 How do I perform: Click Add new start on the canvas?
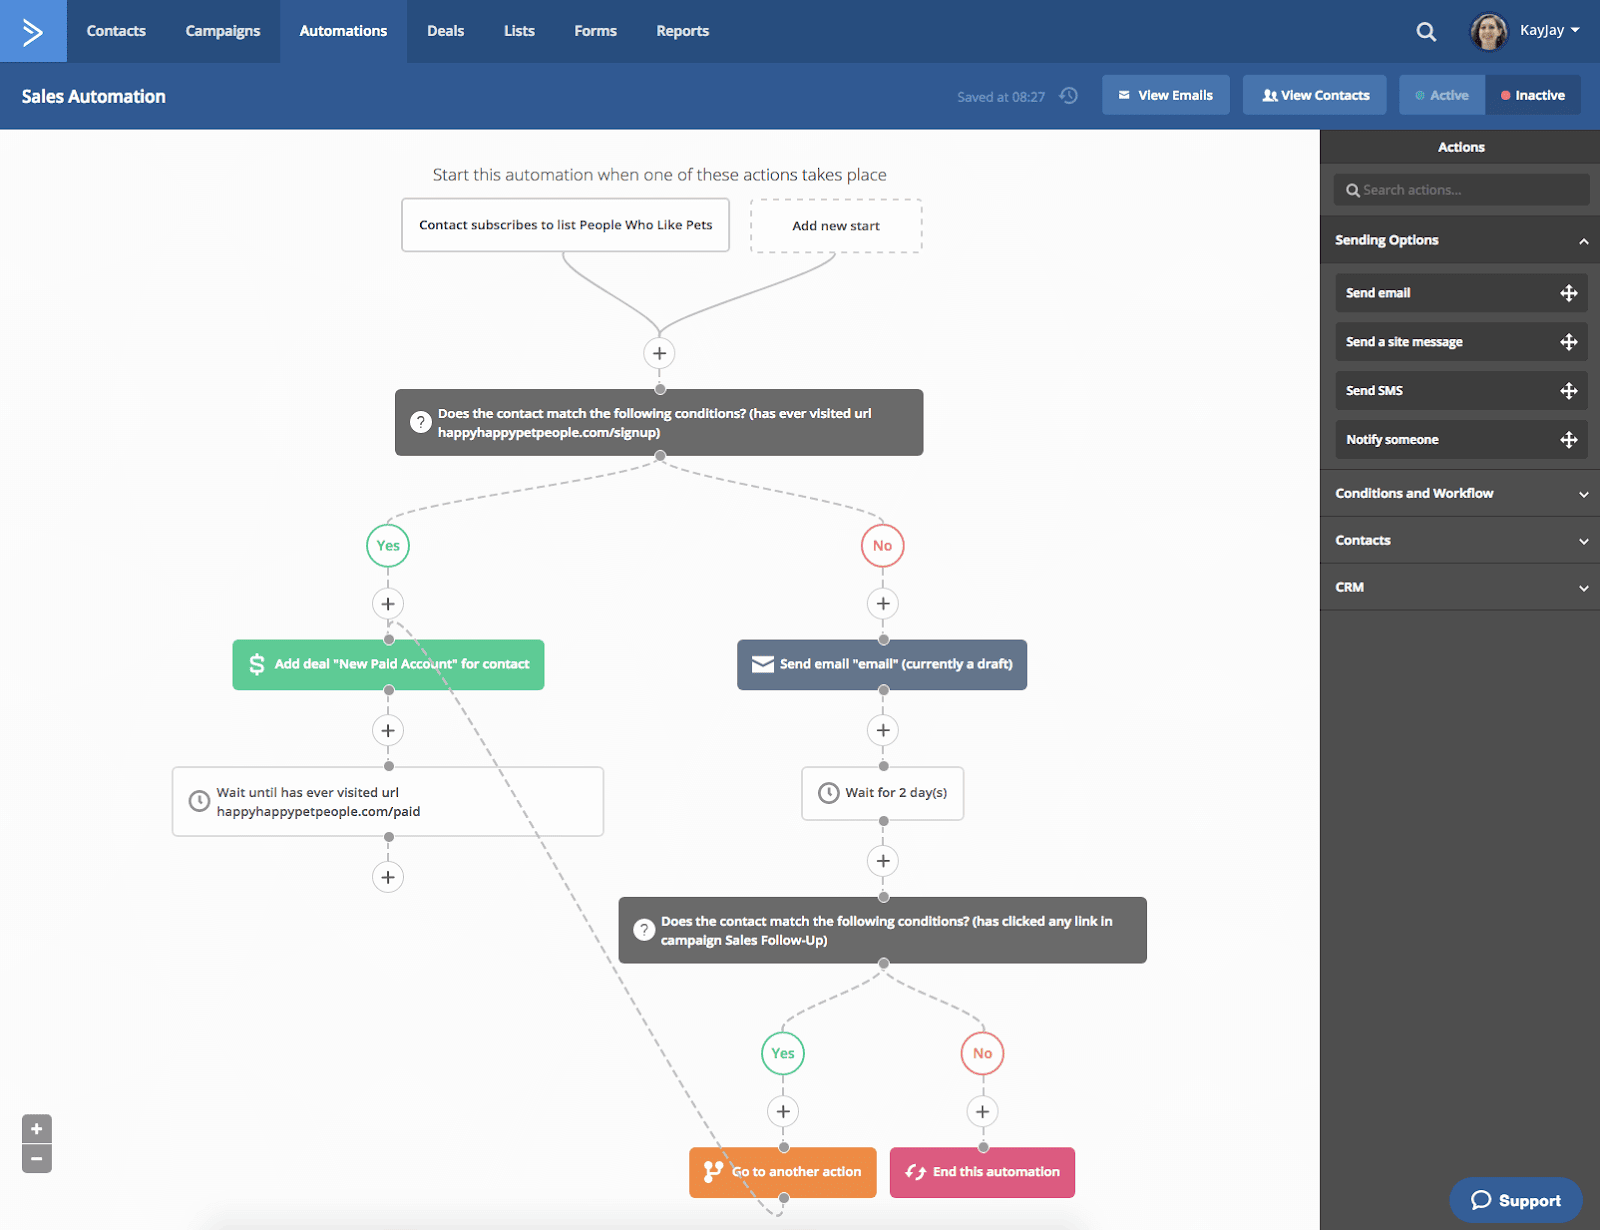836,225
